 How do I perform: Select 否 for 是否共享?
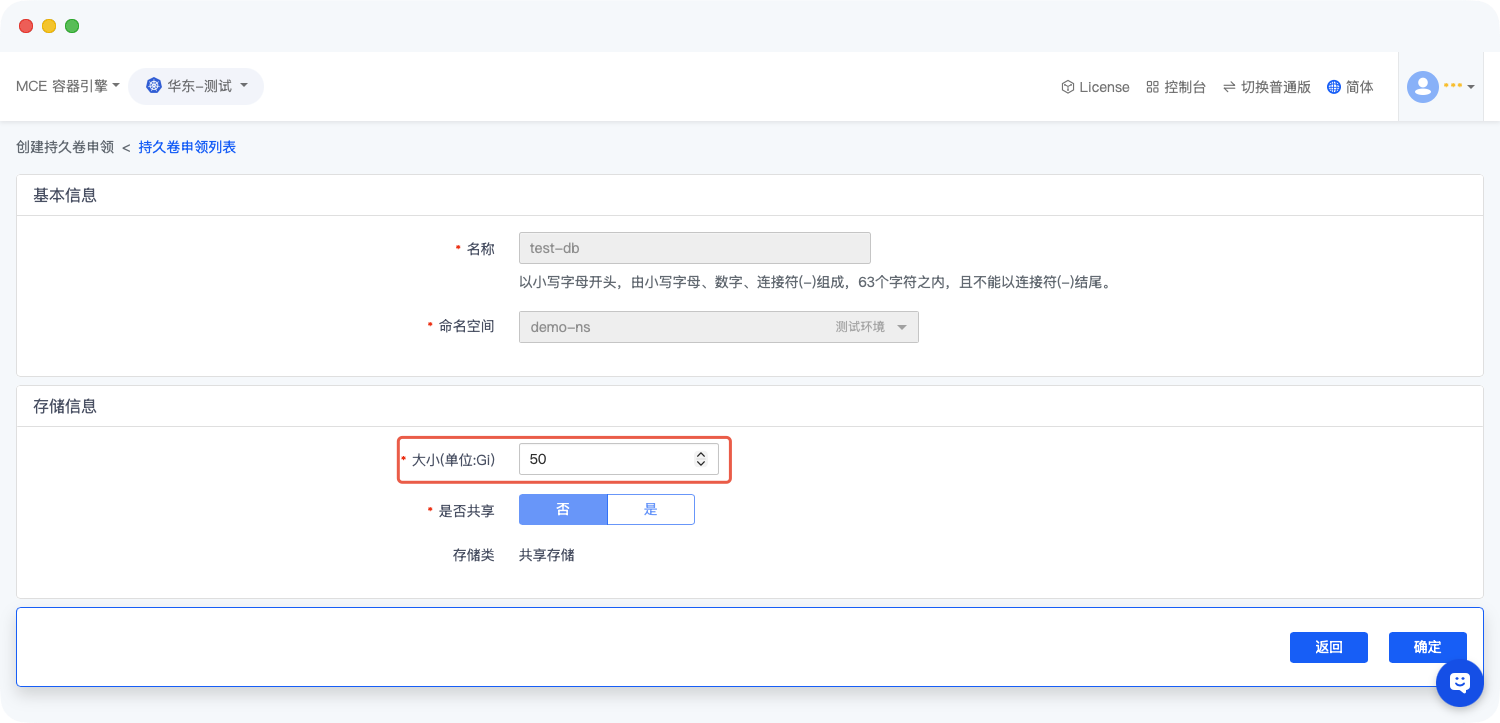563,509
